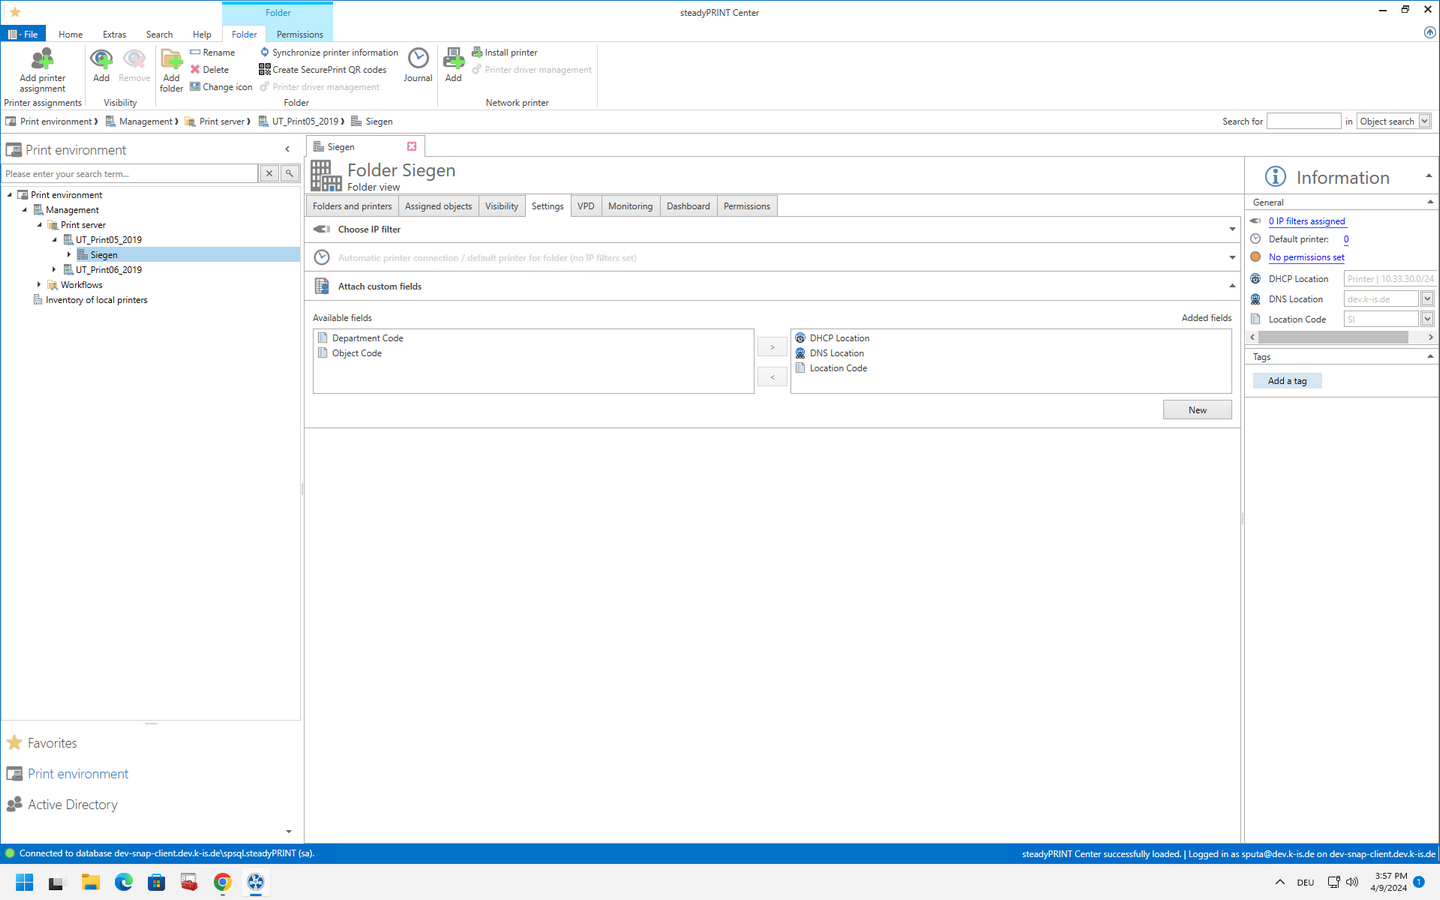1440x900 pixels.
Task: Open Folders and printers tab
Action: pos(352,206)
